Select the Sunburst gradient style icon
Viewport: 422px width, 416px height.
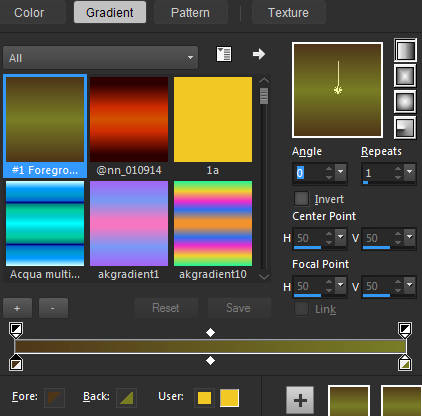tap(405, 102)
